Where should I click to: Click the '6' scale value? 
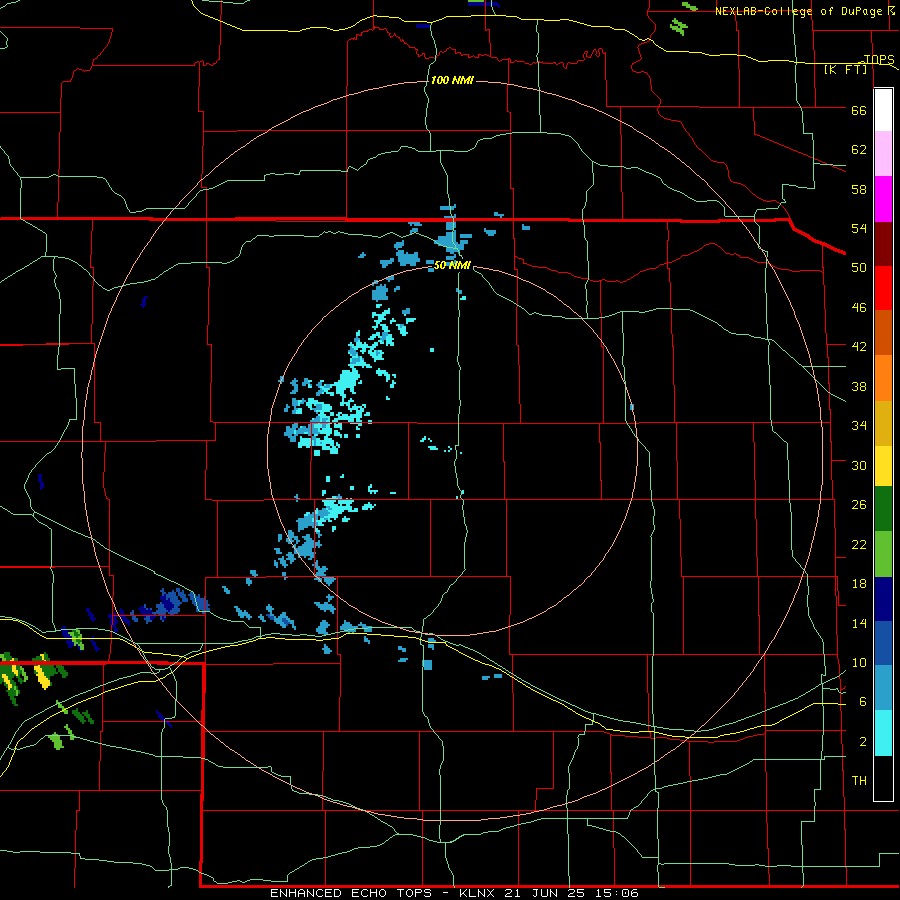[862, 701]
